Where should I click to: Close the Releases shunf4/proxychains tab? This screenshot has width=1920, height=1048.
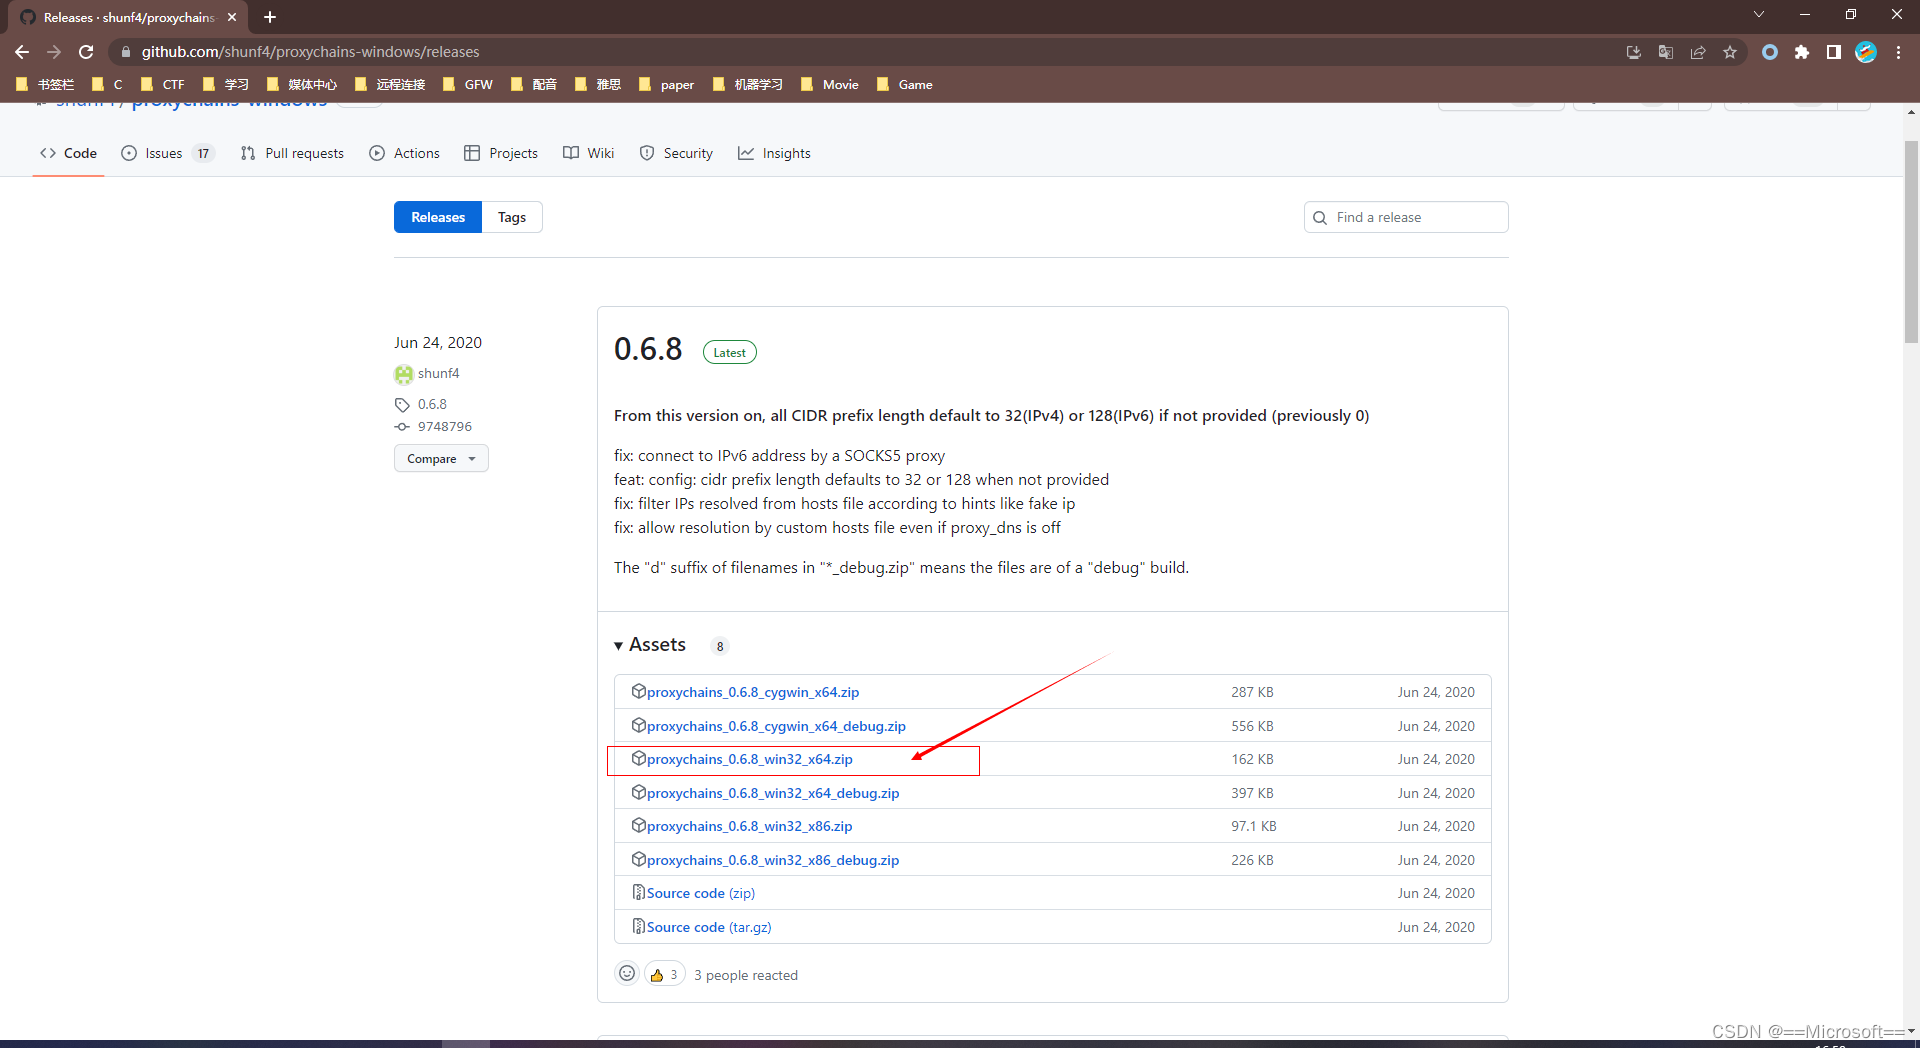[232, 17]
